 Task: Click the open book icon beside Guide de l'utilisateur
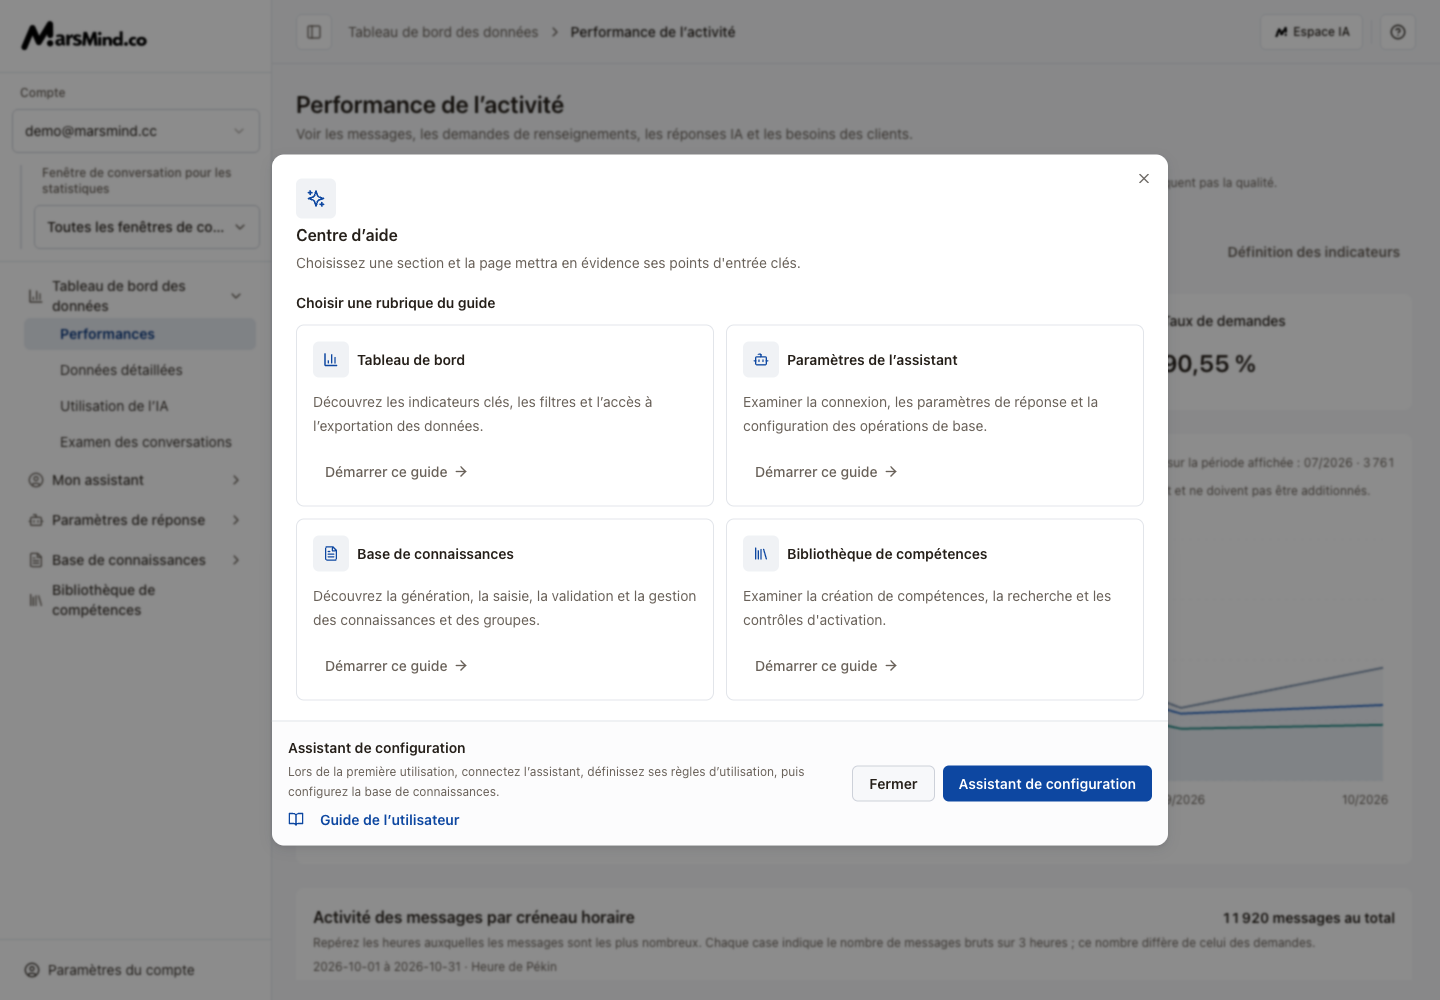[x=296, y=820]
